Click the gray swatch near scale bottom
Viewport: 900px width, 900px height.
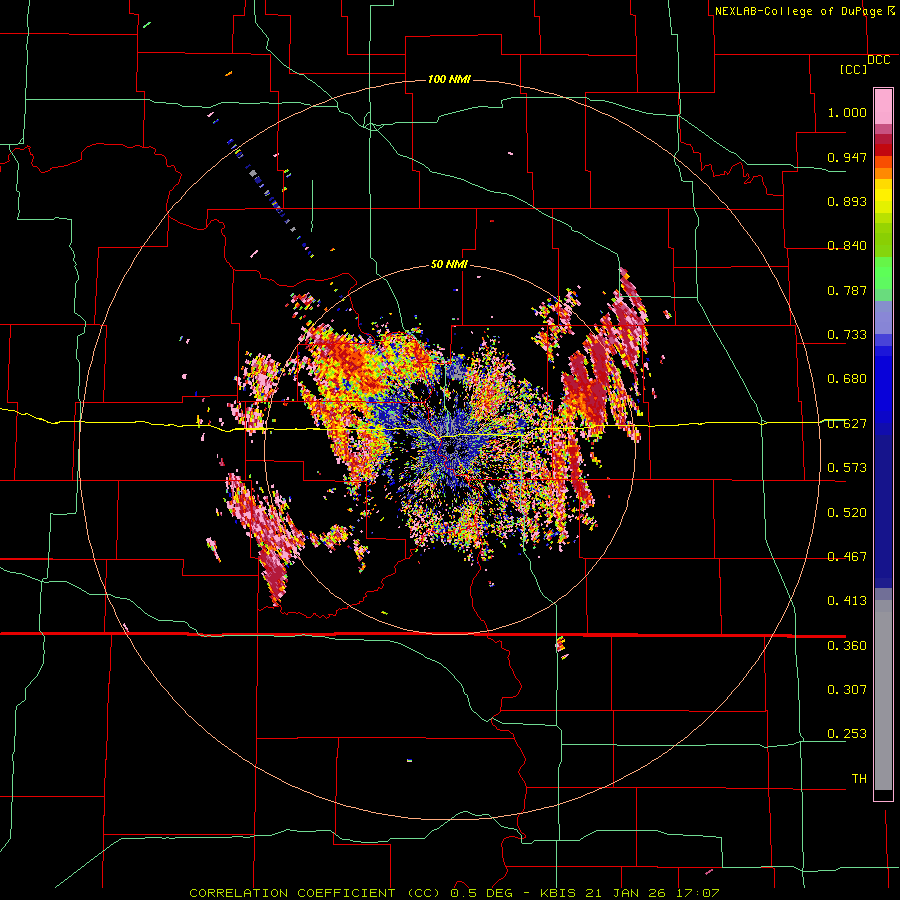click(883, 695)
